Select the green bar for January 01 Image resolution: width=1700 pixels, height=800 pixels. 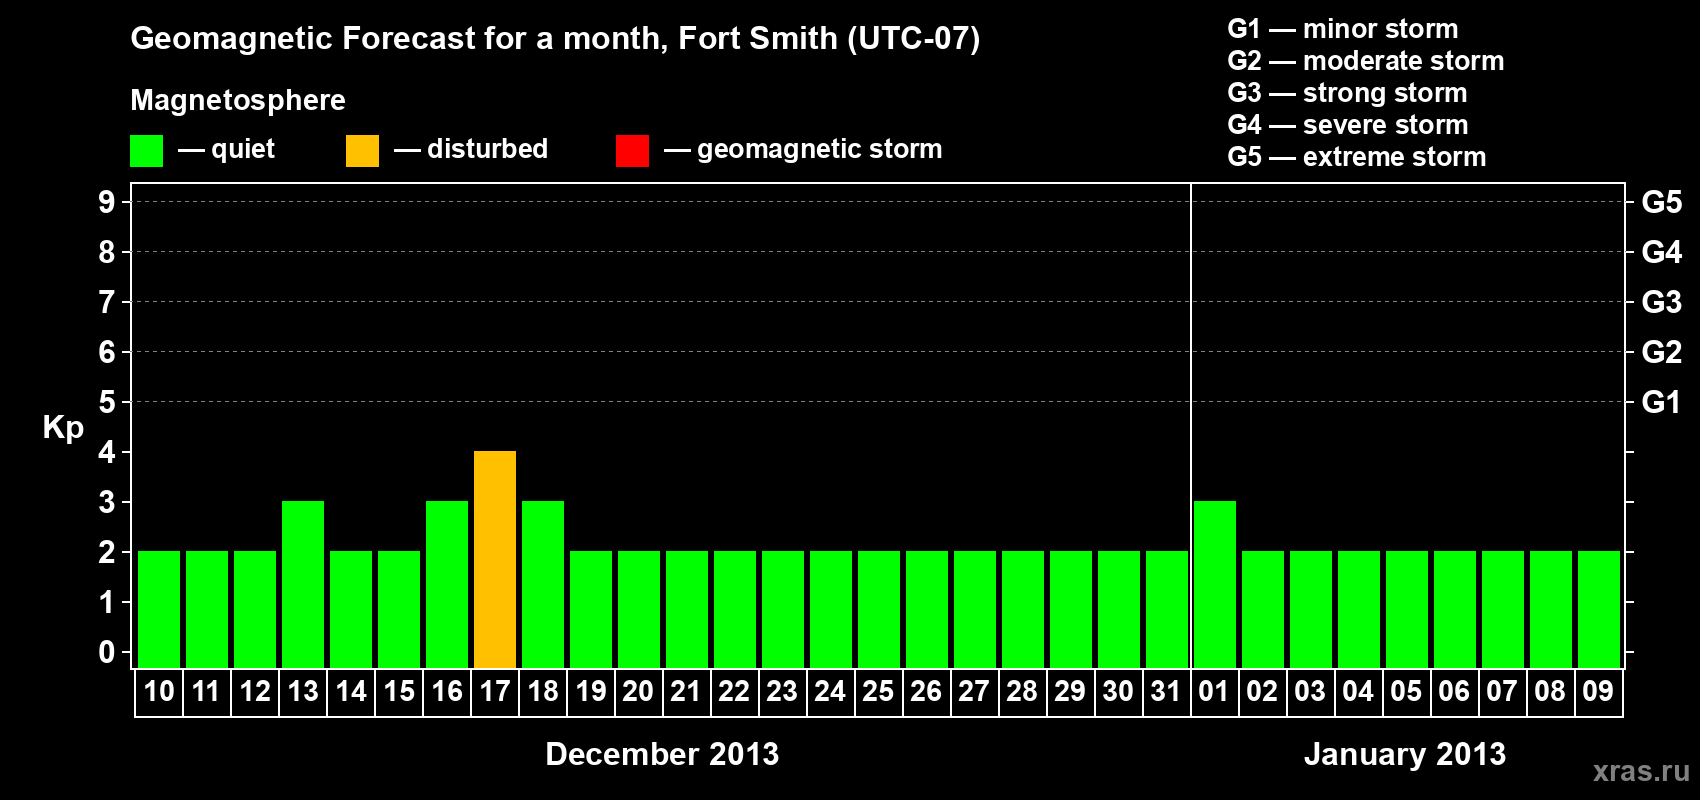pyautogui.click(x=1215, y=584)
